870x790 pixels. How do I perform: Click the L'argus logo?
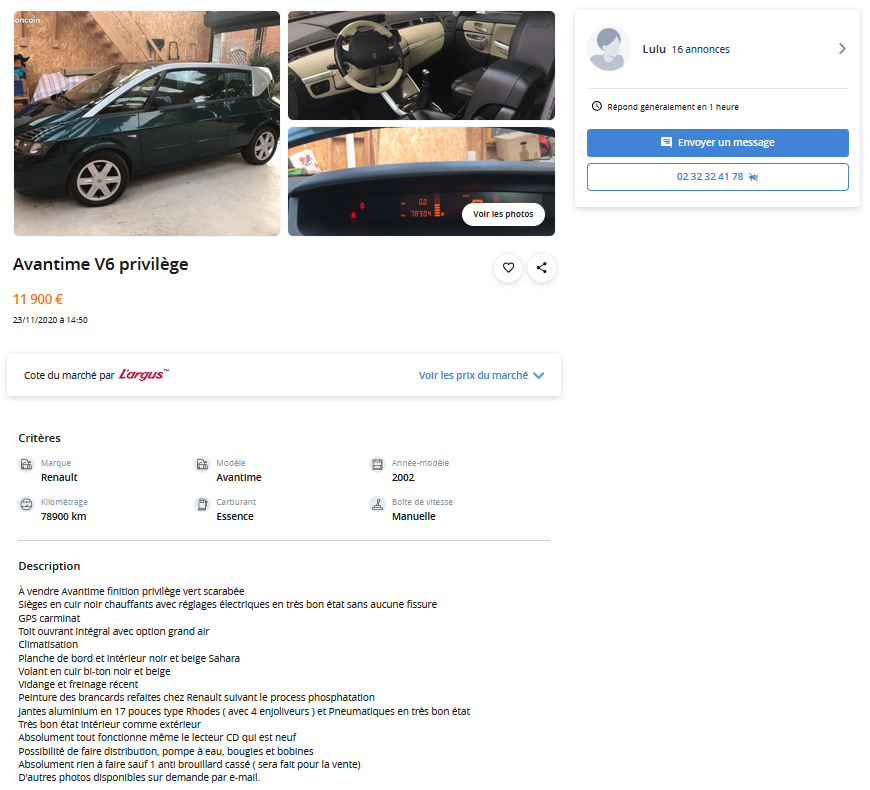coord(143,375)
